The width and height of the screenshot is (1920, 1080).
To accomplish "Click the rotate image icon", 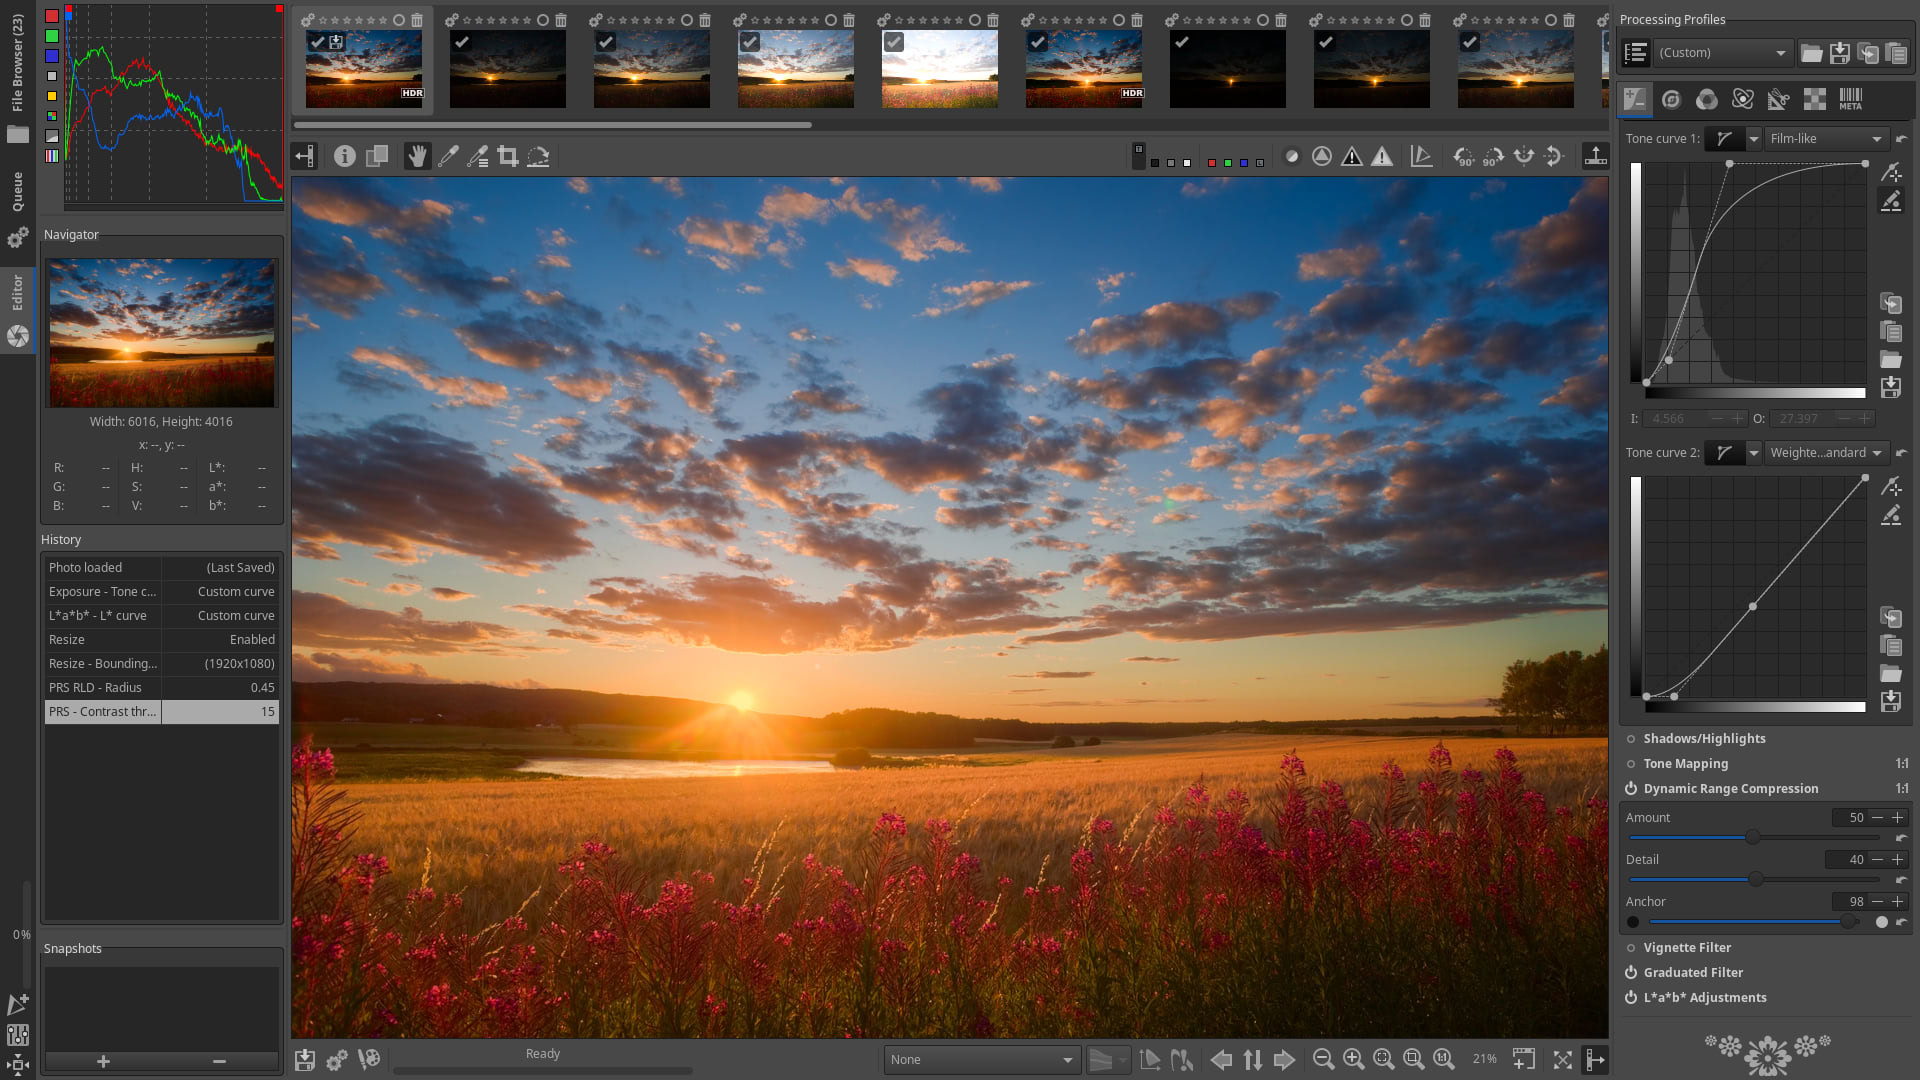I will [x=1462, y=156].
